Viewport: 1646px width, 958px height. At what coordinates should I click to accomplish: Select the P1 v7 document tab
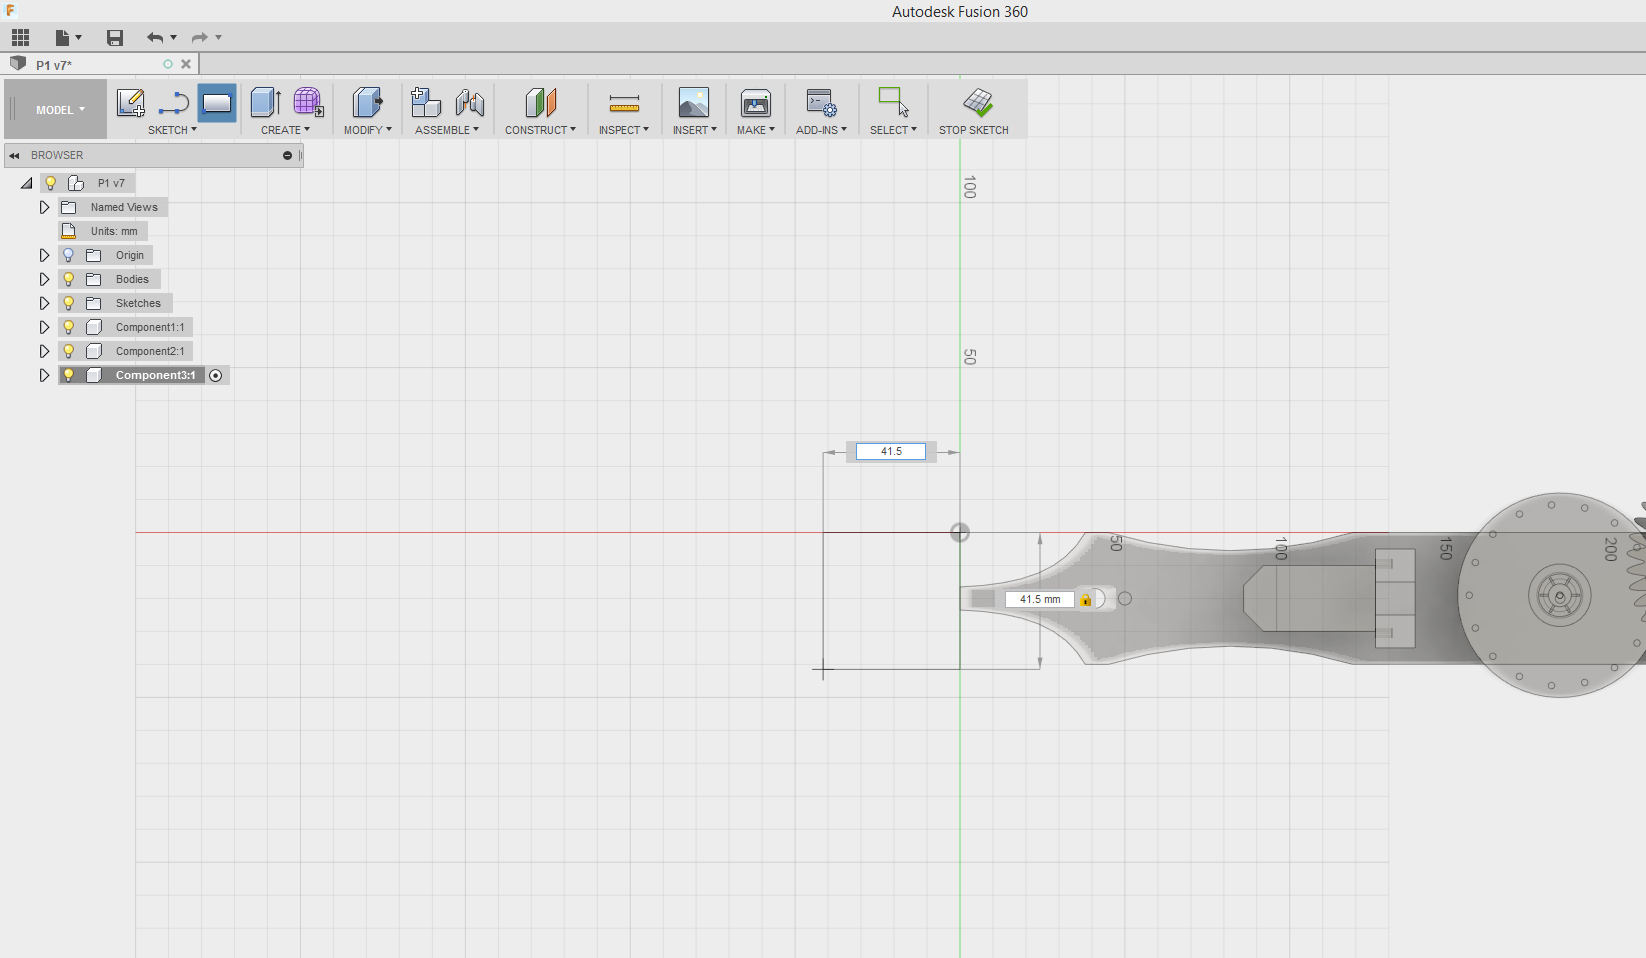click(100, 64)
